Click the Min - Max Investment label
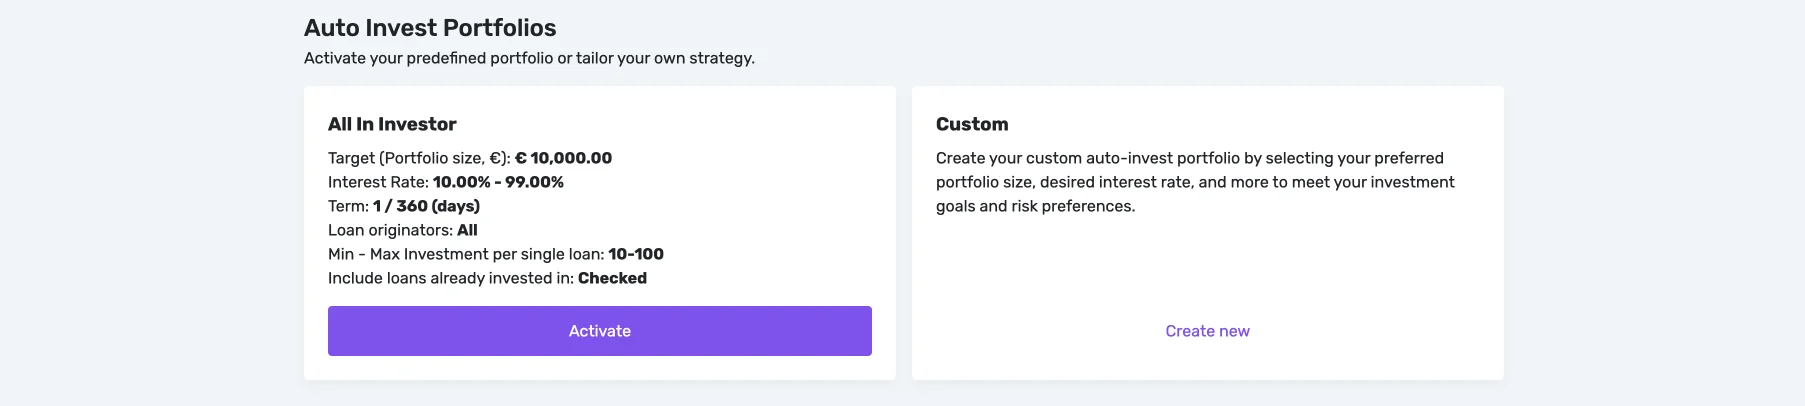Screen dimensions: 1805x406 click(x=465, y=254)
